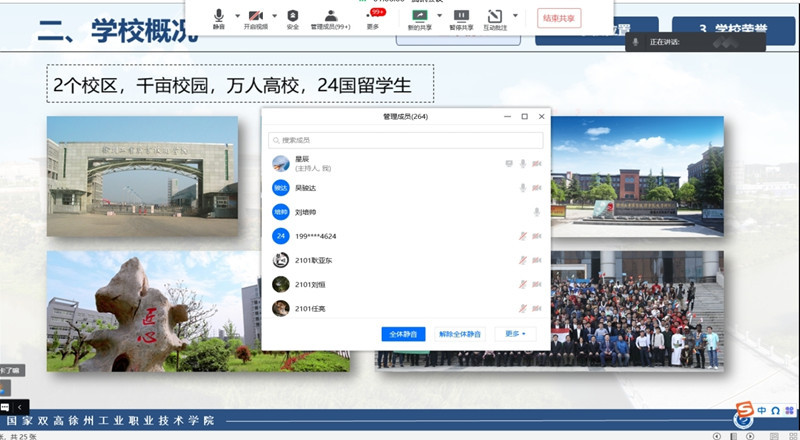Click the 搜索成员 search field
The image size is (800, 440).
tap(405, 141)
